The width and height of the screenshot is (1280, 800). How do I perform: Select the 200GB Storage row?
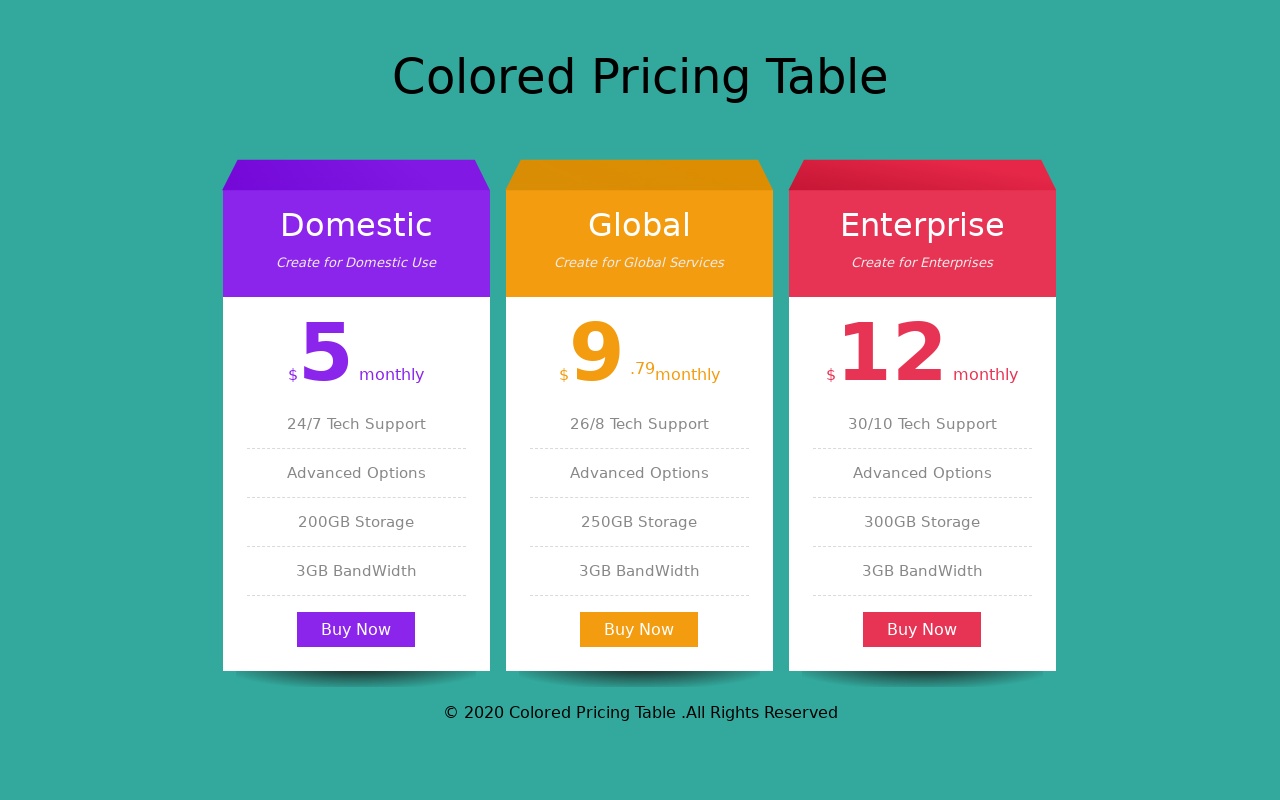[x=356, y=522]
